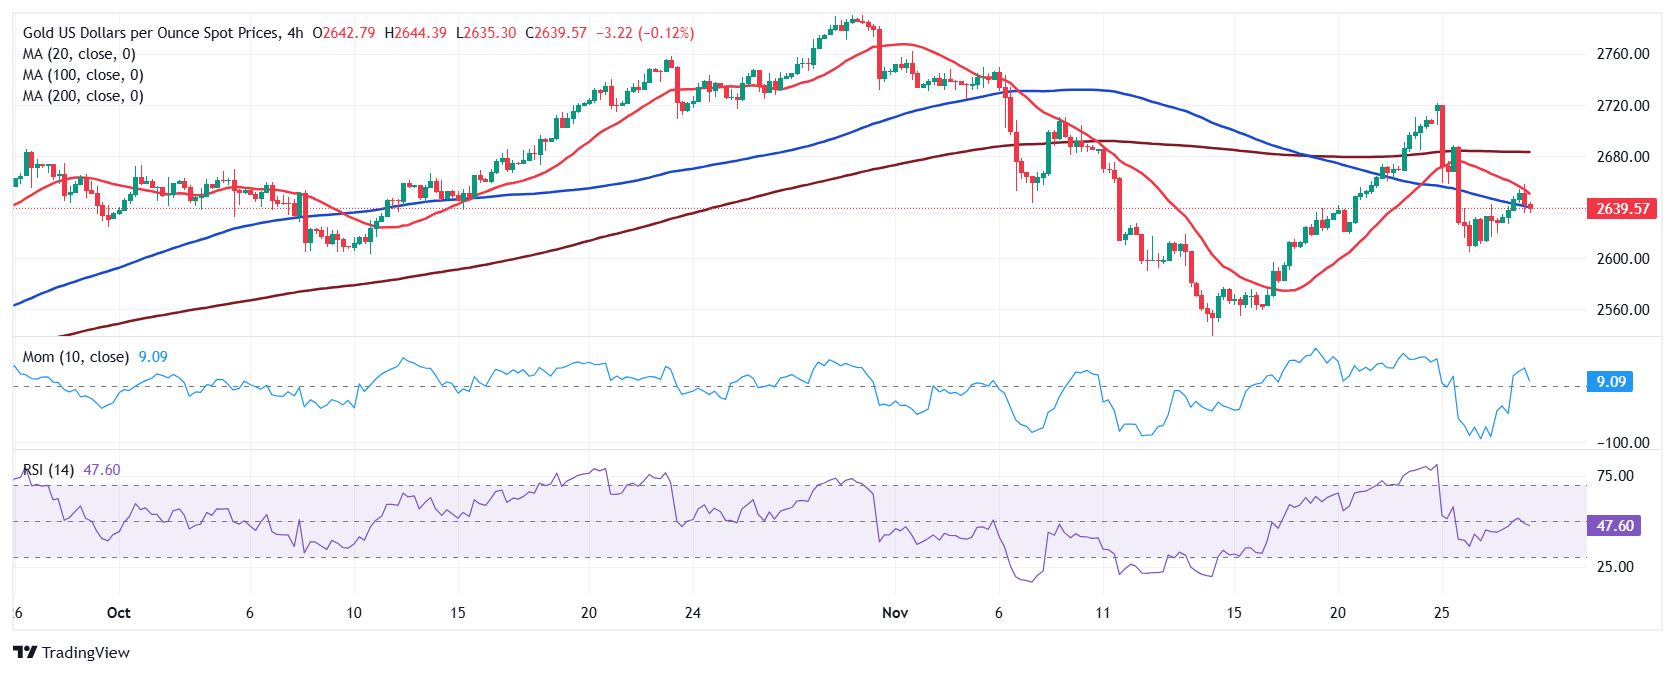This screenshot has height=674, width=1675.
Task: Click the Mom (10, close) indicator label
Action: point(76,357)
